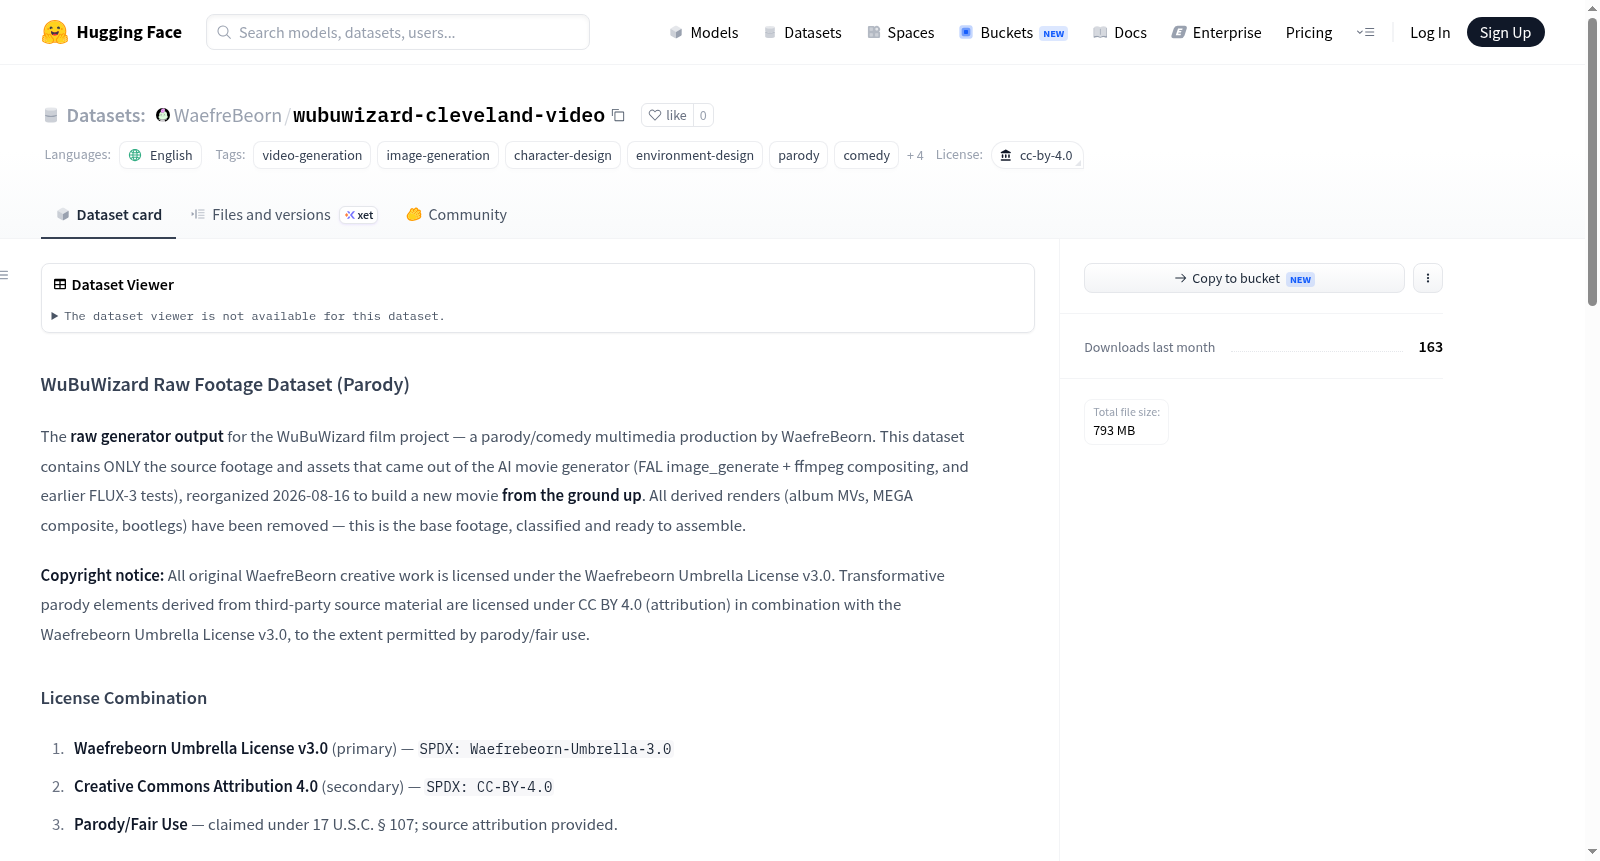Click the Copyright notice label
The image size is (1600, 861).
coord(102,575)
